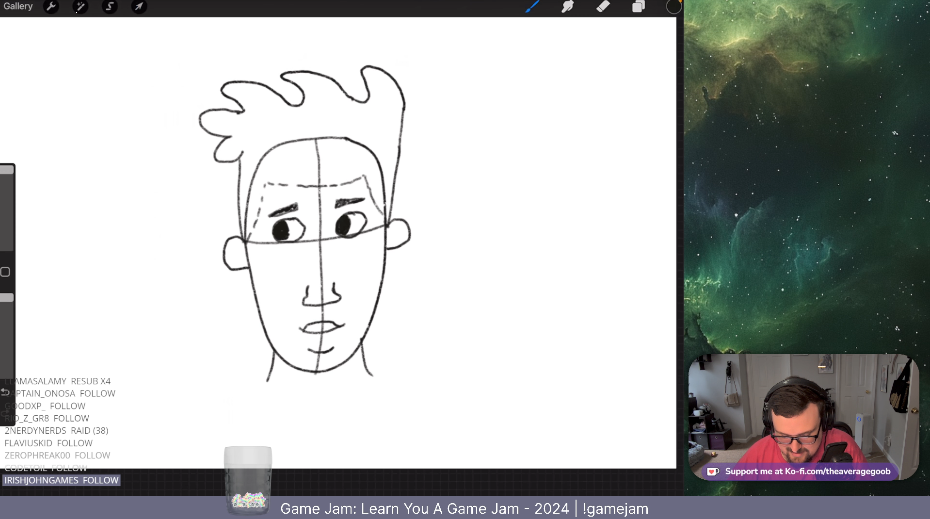This screenshot has height=519, width=930.
Task: Select the Eraser tool
Action: point(603,7)
